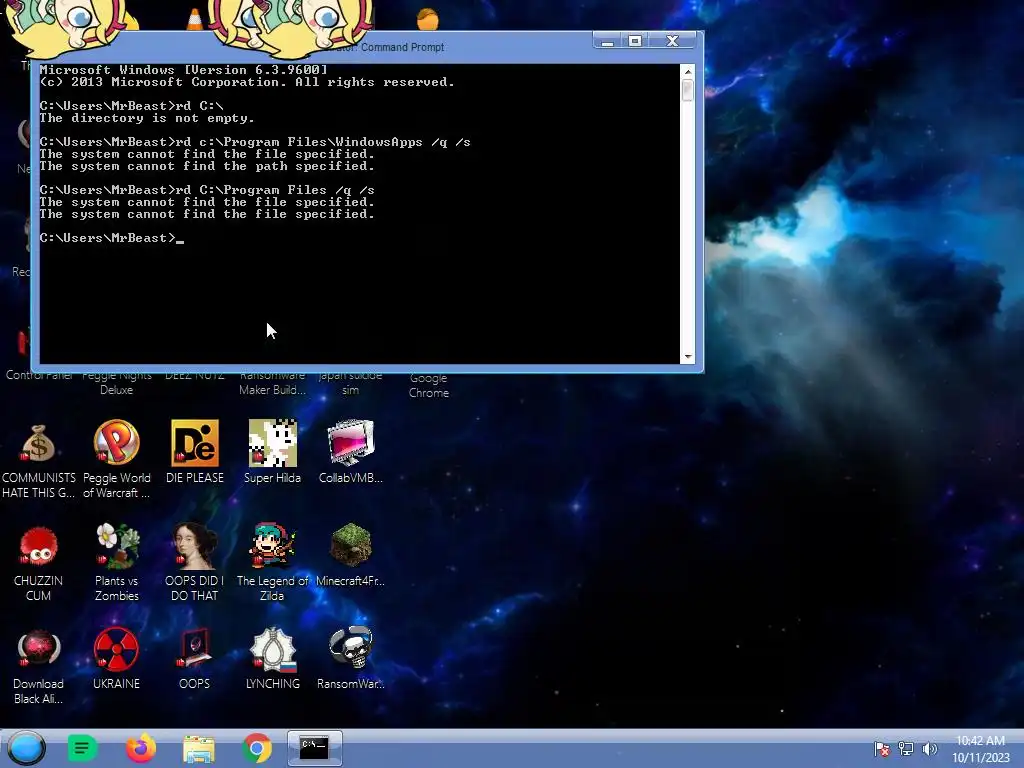1024x768 pixels.
Task: Open Plants vs Zombies desktop icon
Action: (x=116, y=563)
